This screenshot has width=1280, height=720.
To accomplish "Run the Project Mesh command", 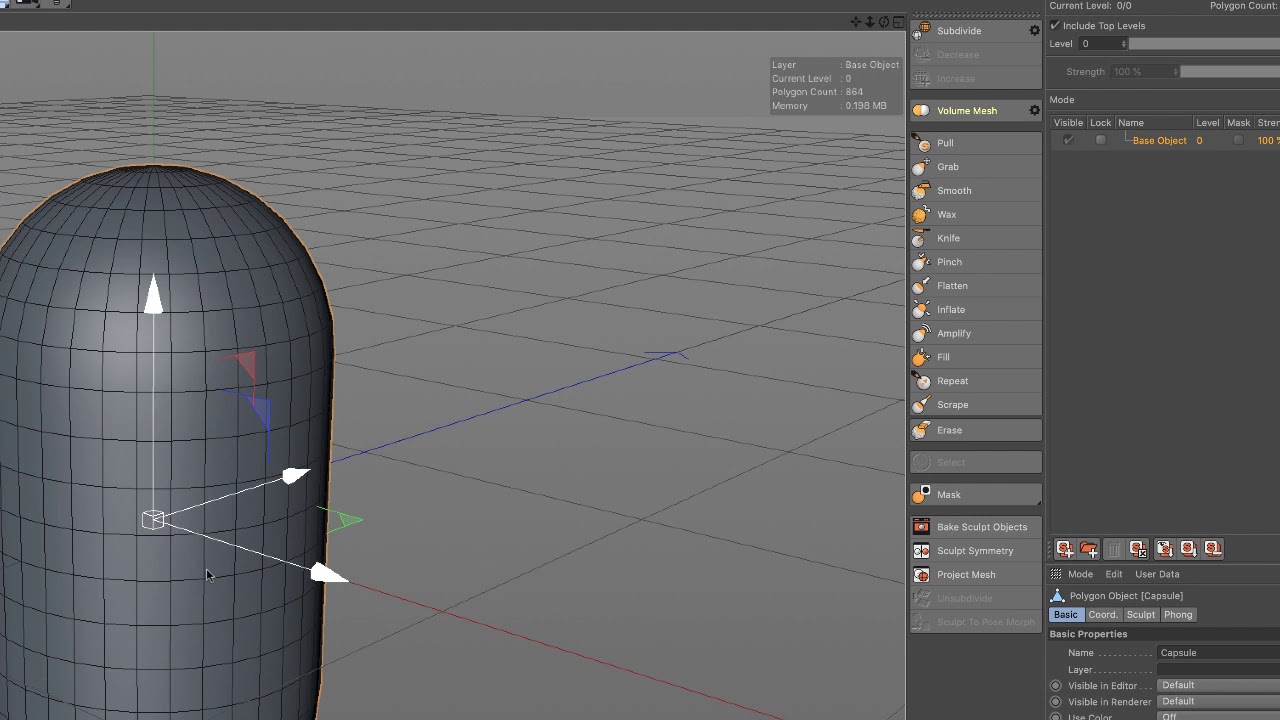I will 976,575.
